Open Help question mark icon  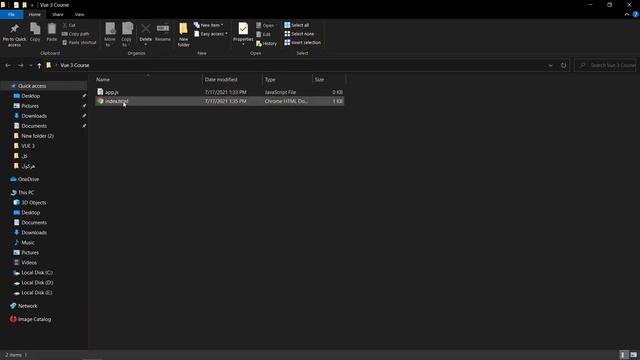tap(636, 14)
